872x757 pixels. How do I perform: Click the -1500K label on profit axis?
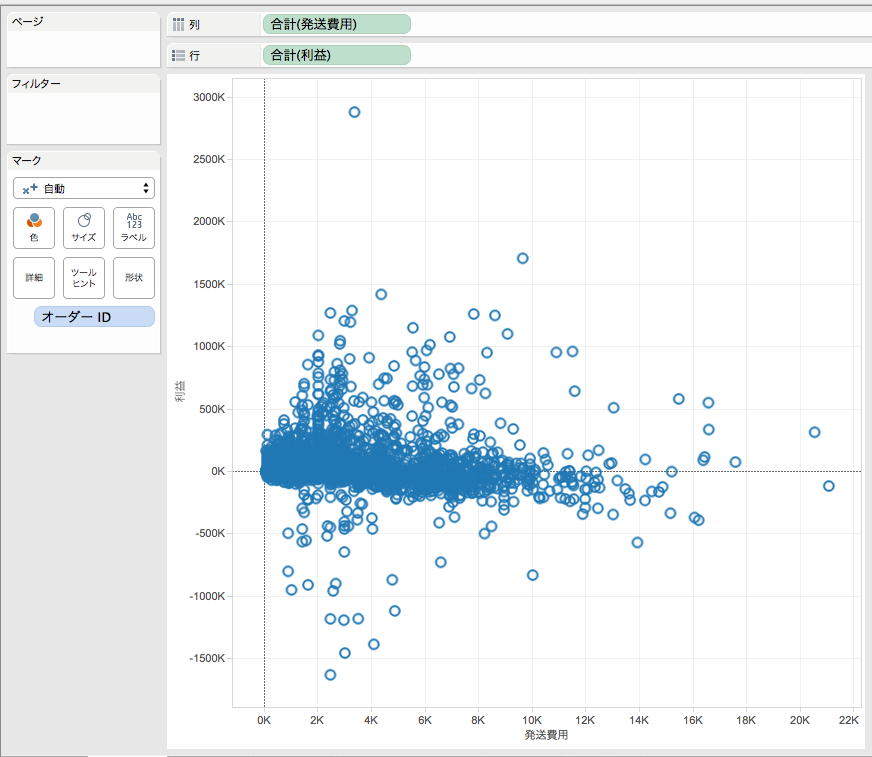coord(207,659)
